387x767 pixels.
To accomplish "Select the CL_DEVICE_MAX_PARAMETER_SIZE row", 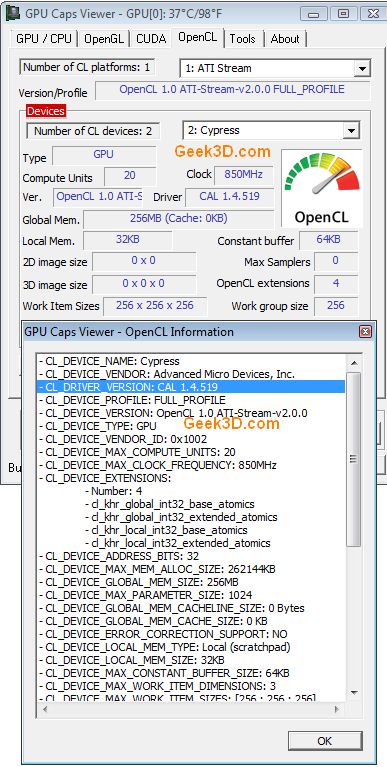I will pyautogui.click(x=191, y=595).
